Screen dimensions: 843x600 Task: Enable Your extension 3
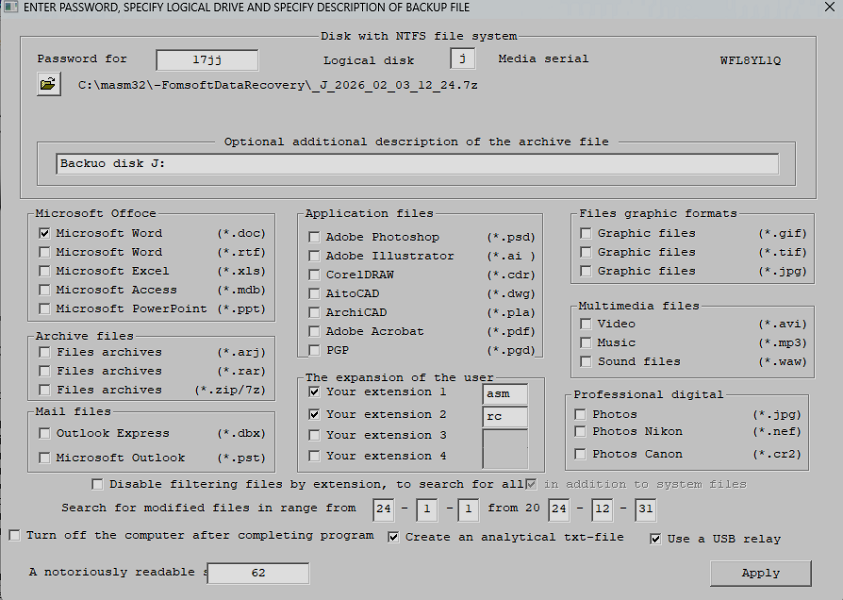314,434
